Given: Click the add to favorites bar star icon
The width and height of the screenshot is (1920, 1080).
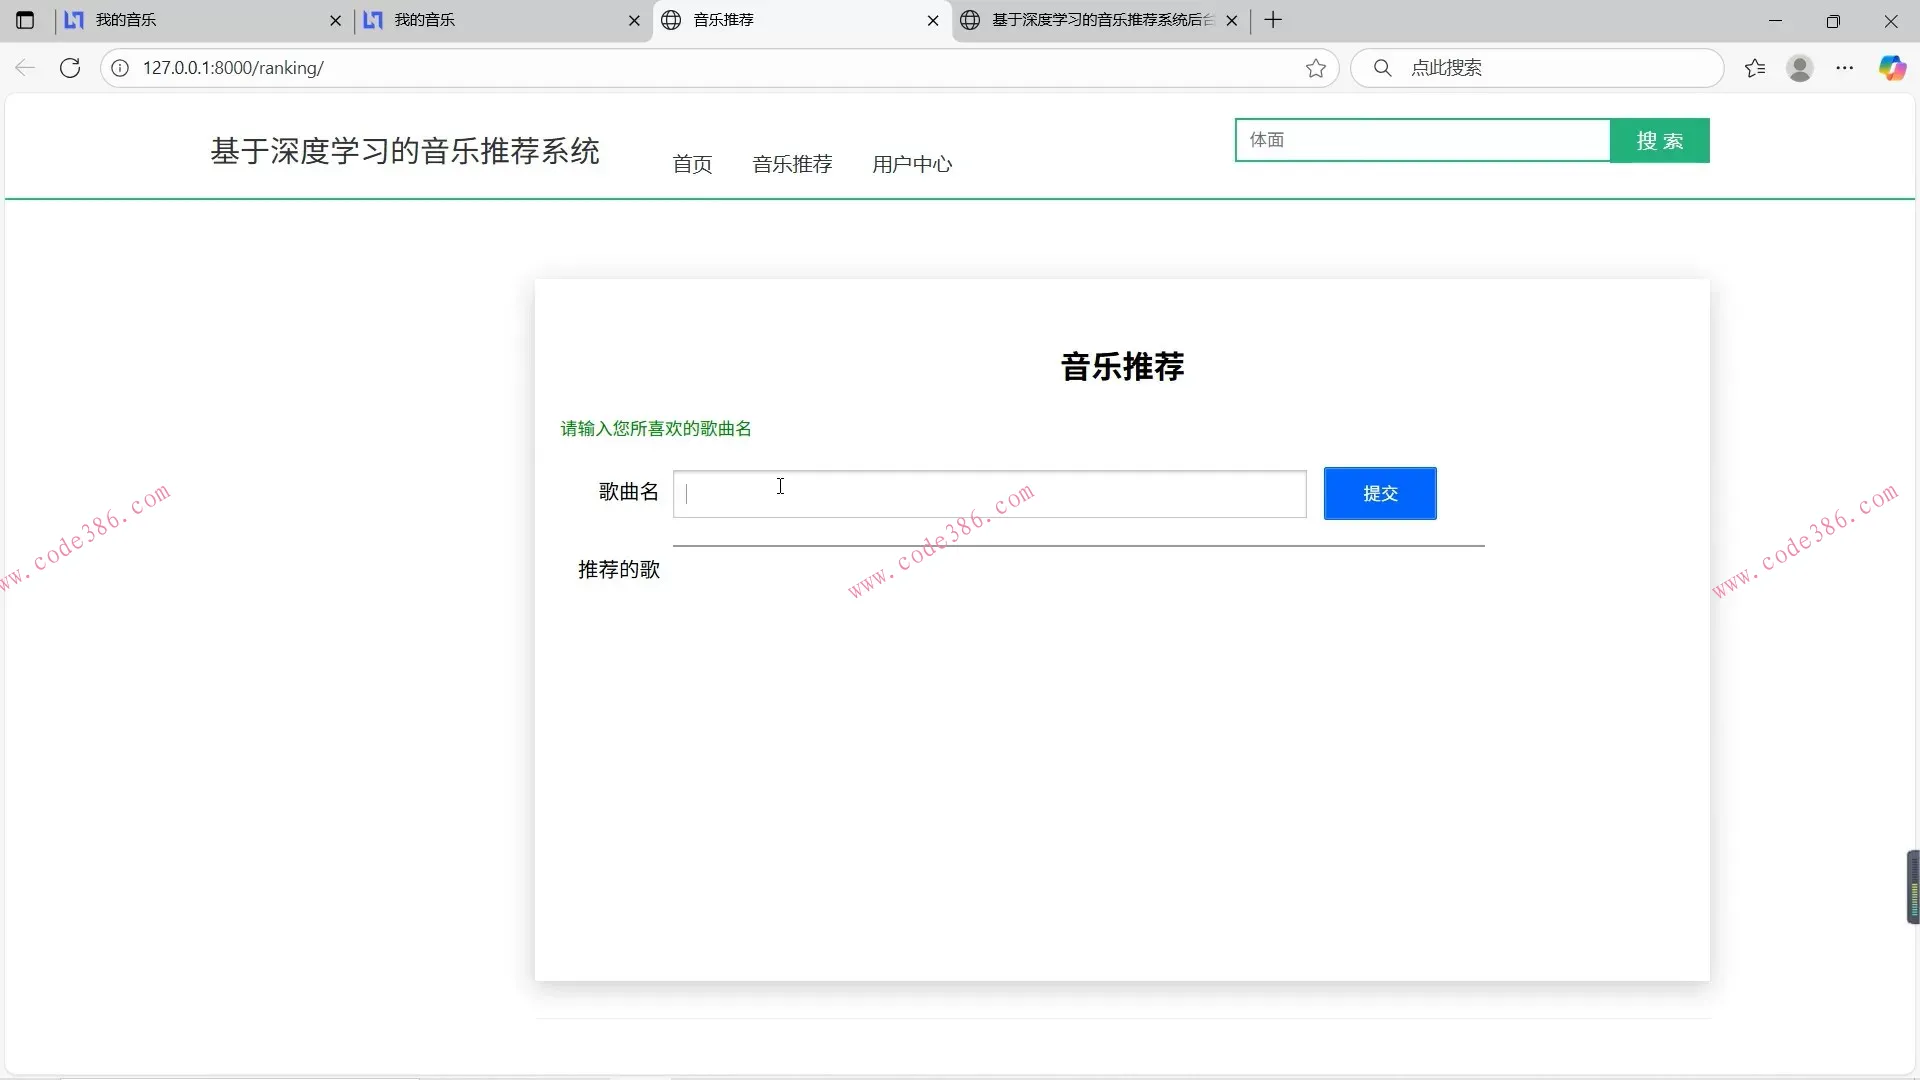Looking at the screenshot, I should tap(1756, 68).
